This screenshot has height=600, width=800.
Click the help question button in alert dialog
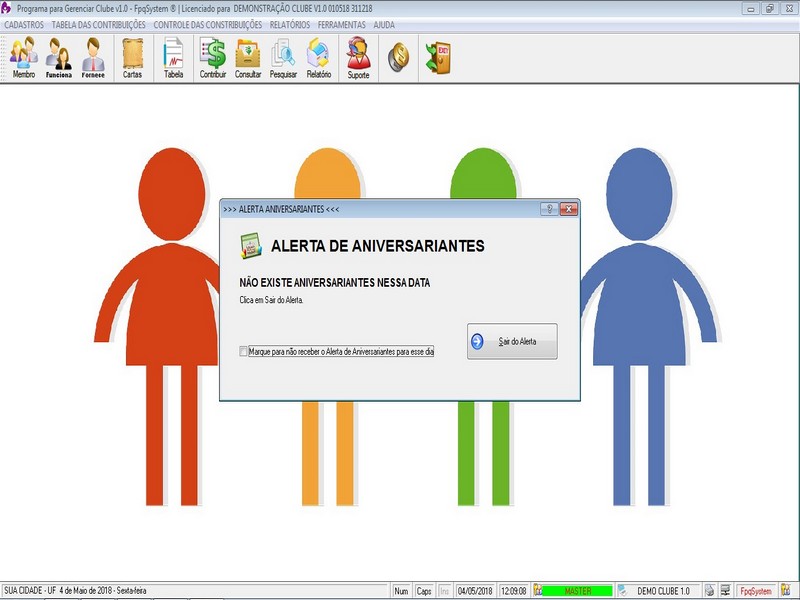549,209
